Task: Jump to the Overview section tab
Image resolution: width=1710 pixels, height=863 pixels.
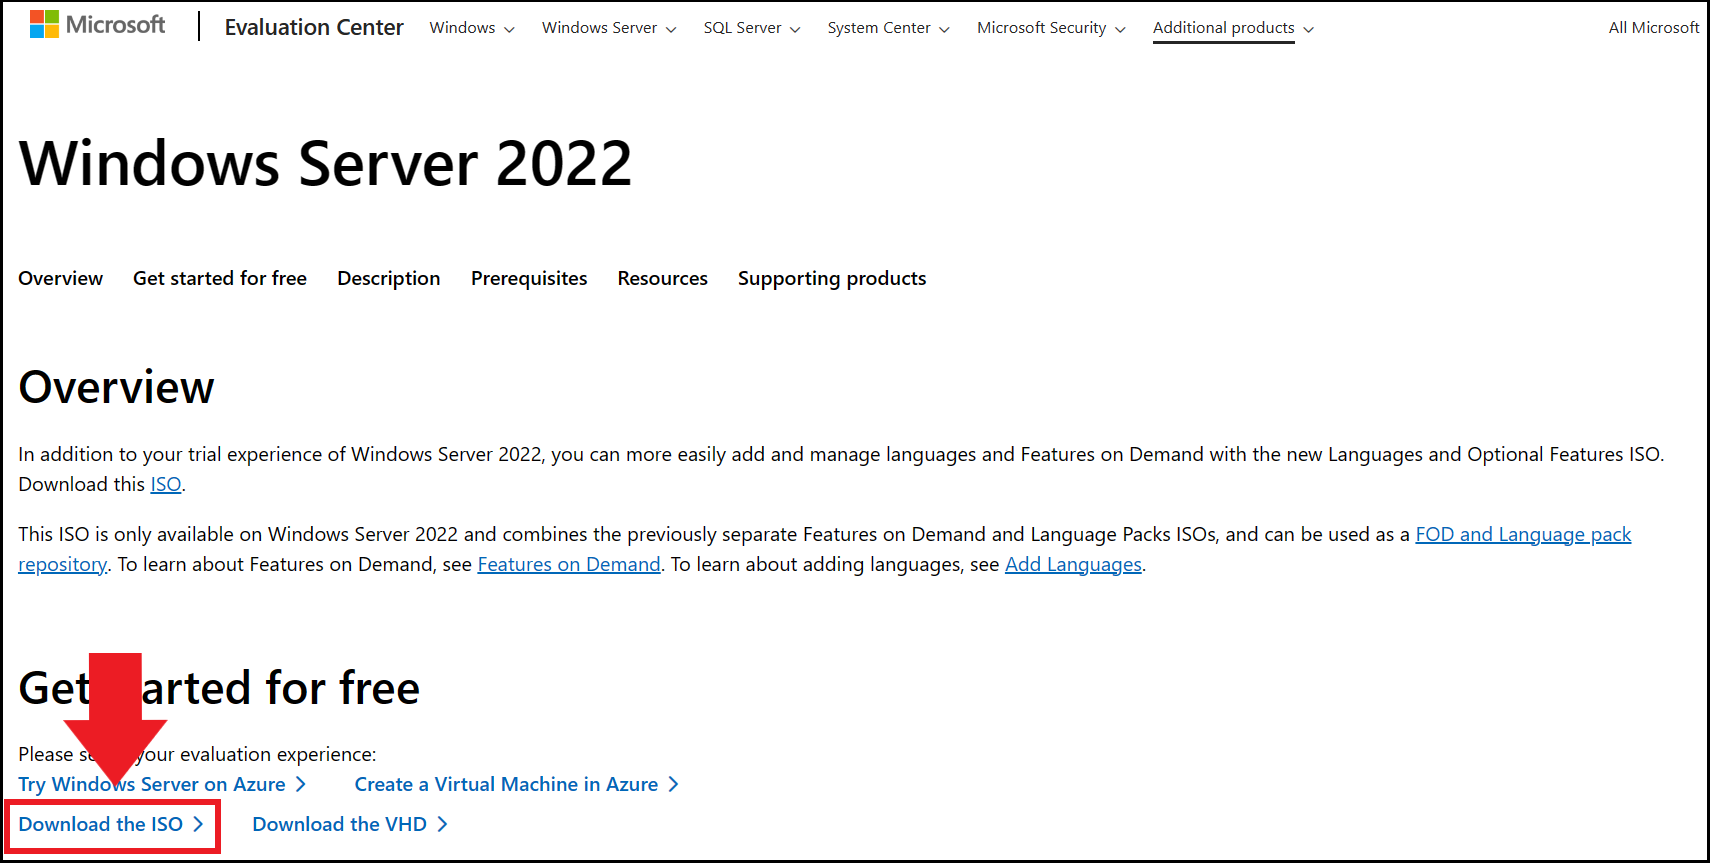Action: tap(60, 278)
